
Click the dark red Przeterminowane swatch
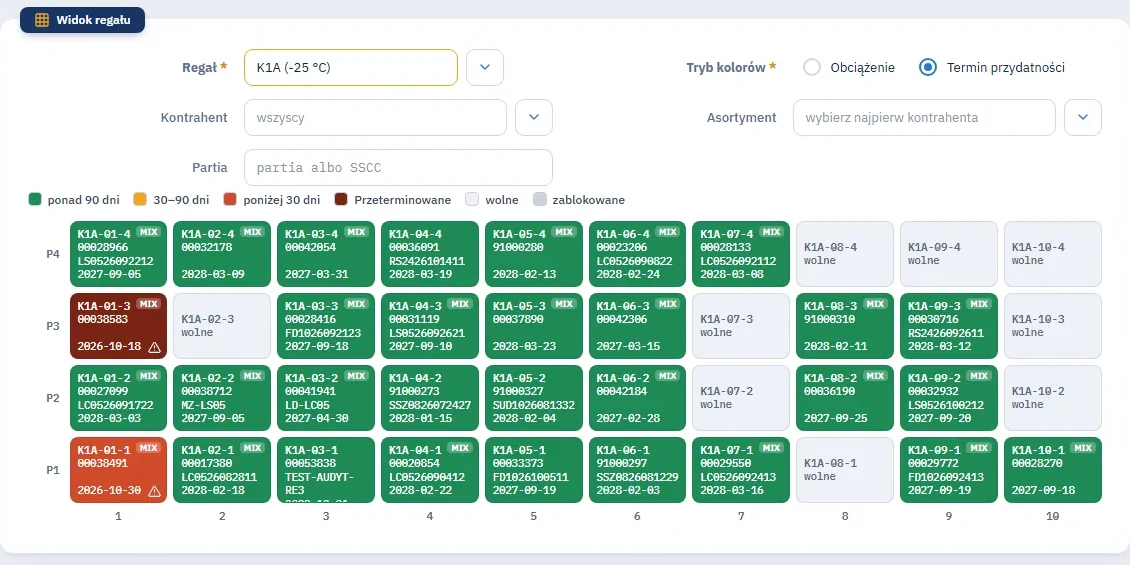coord(341,200)
